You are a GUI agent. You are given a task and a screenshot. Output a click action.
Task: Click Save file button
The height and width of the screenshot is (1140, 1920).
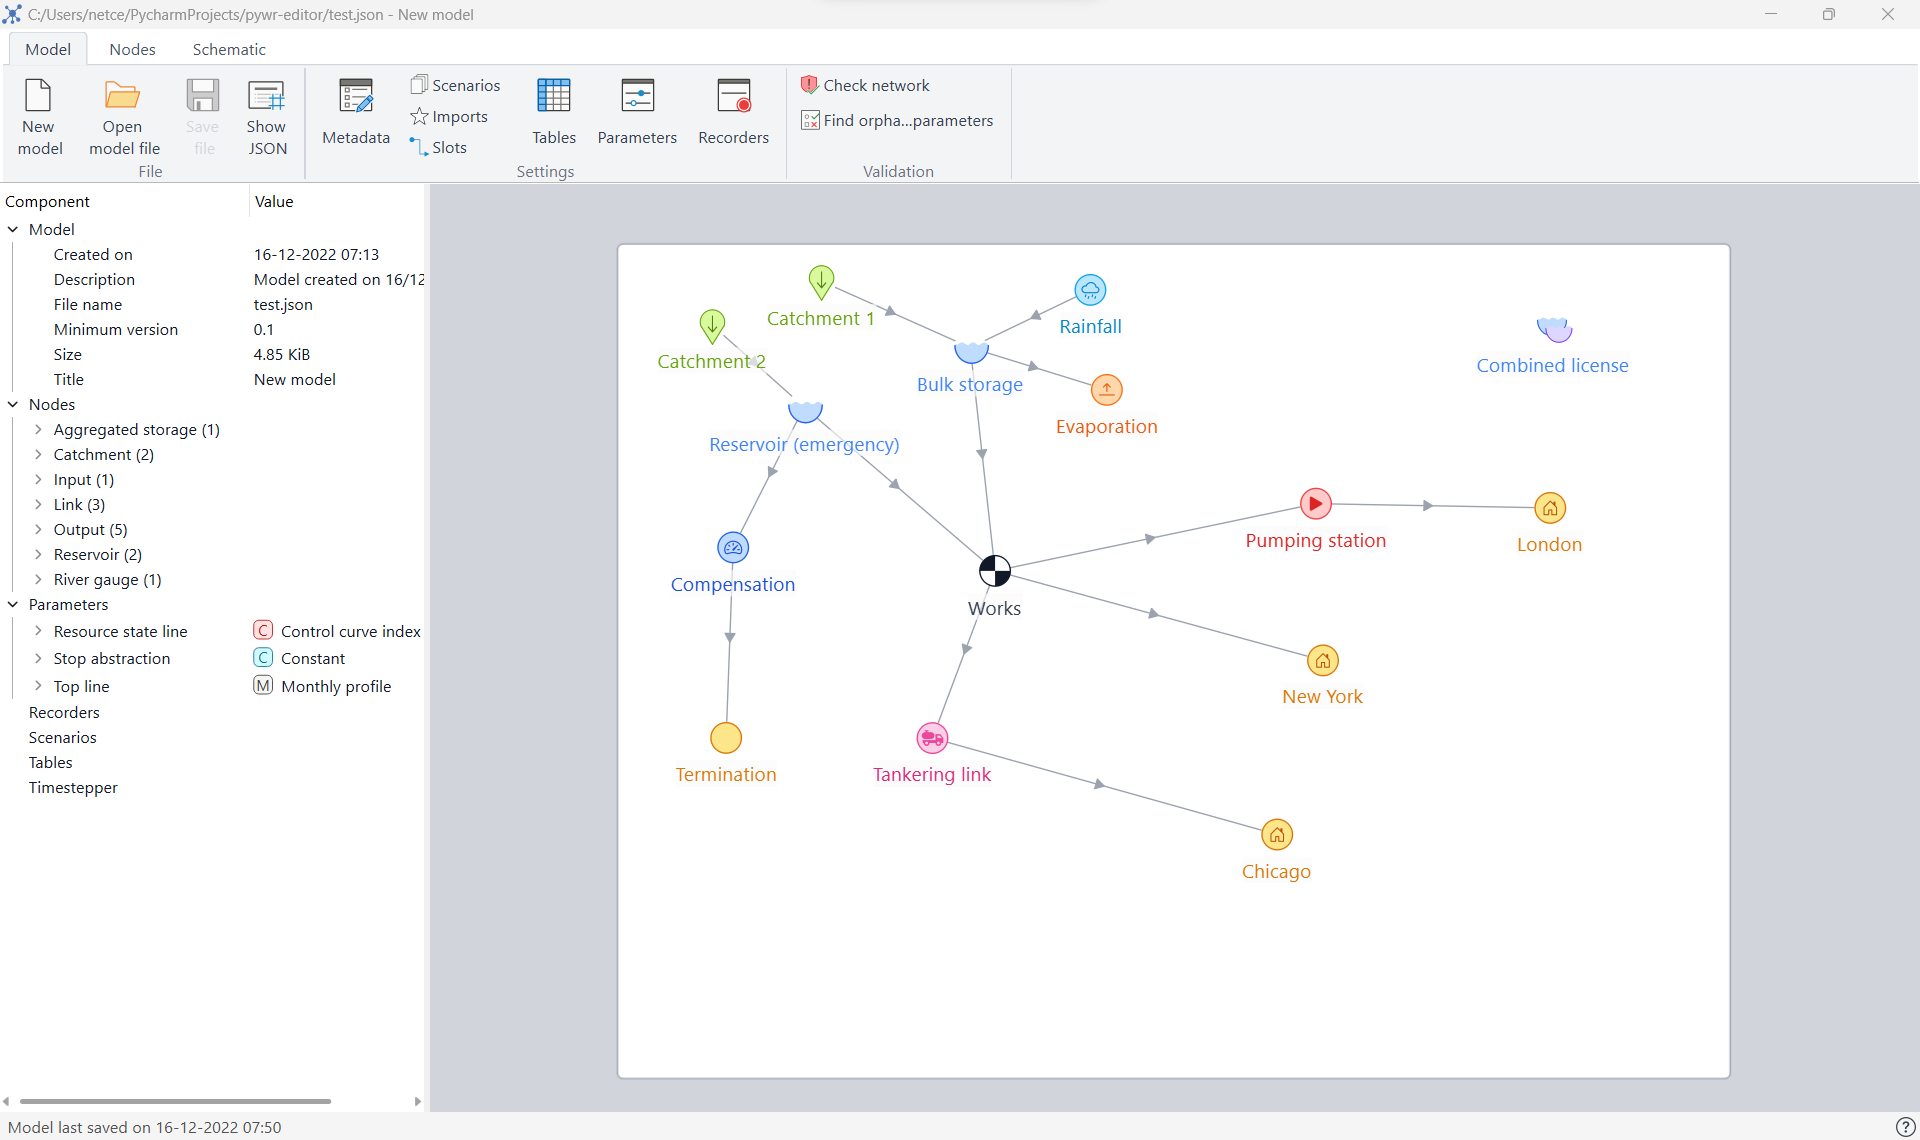tap(202, 117)
